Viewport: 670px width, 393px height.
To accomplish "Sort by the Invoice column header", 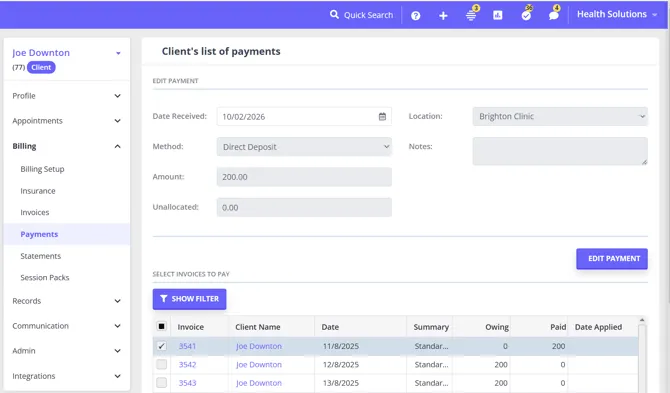I will click(x=191, y=327).
